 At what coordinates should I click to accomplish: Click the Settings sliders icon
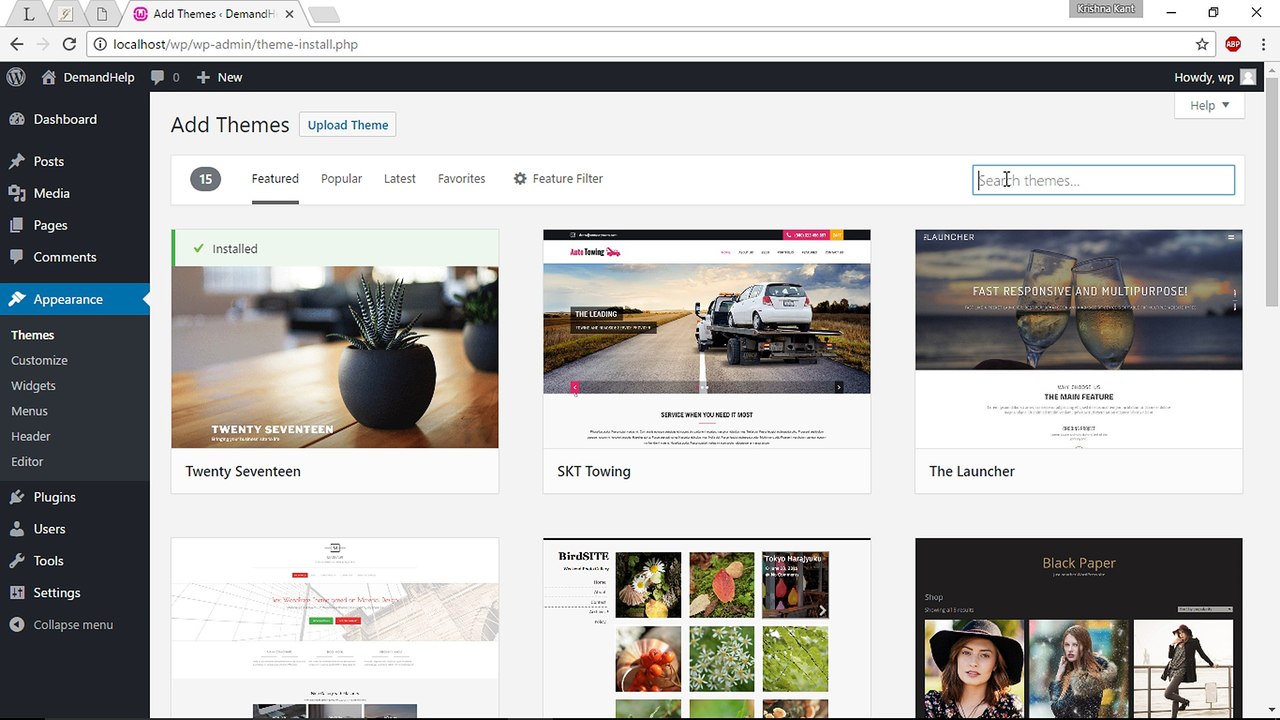[x=17, y=593]
